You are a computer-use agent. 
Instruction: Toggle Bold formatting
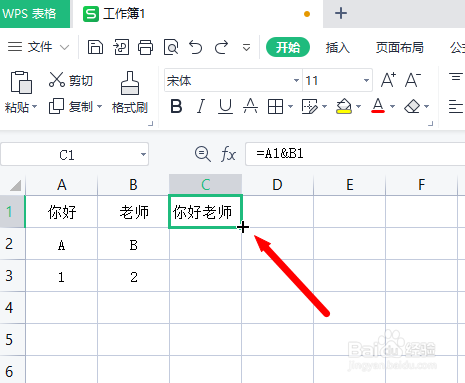pos(176,107)
